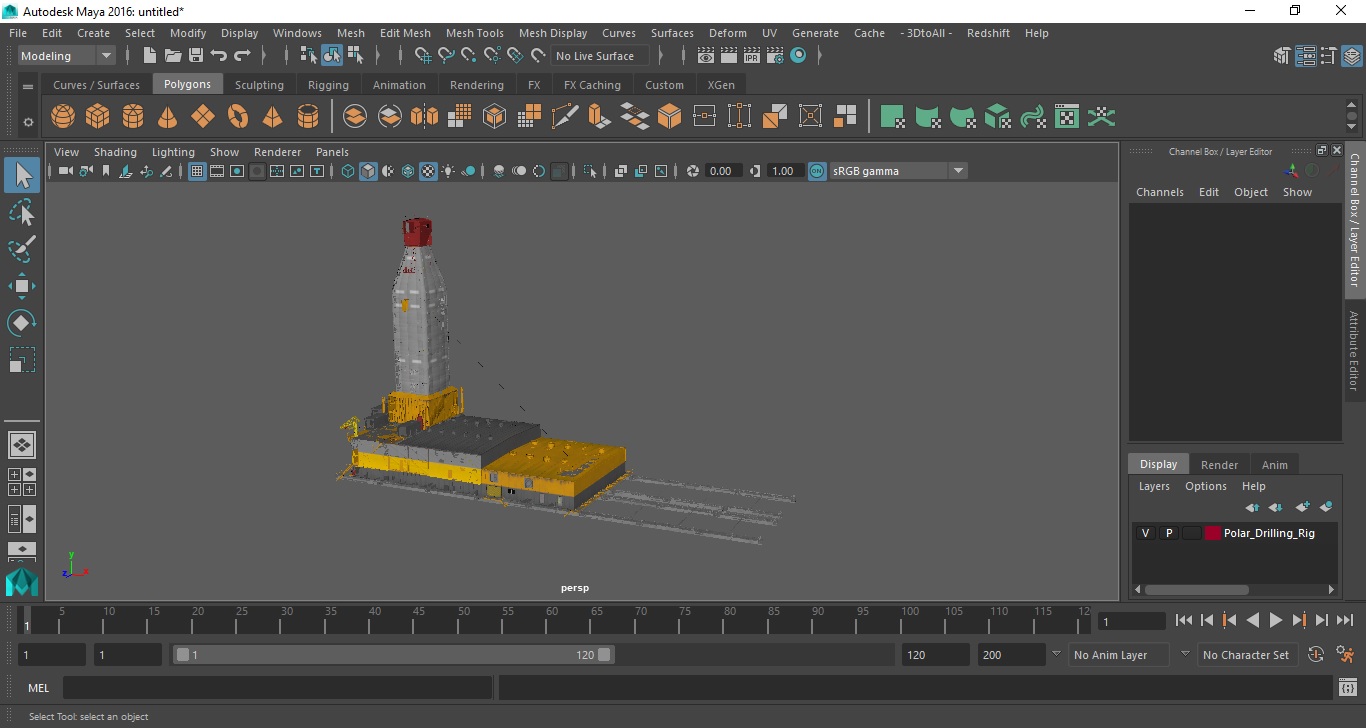
Task: Click the MEL script language label
Action: coord(38,687)
